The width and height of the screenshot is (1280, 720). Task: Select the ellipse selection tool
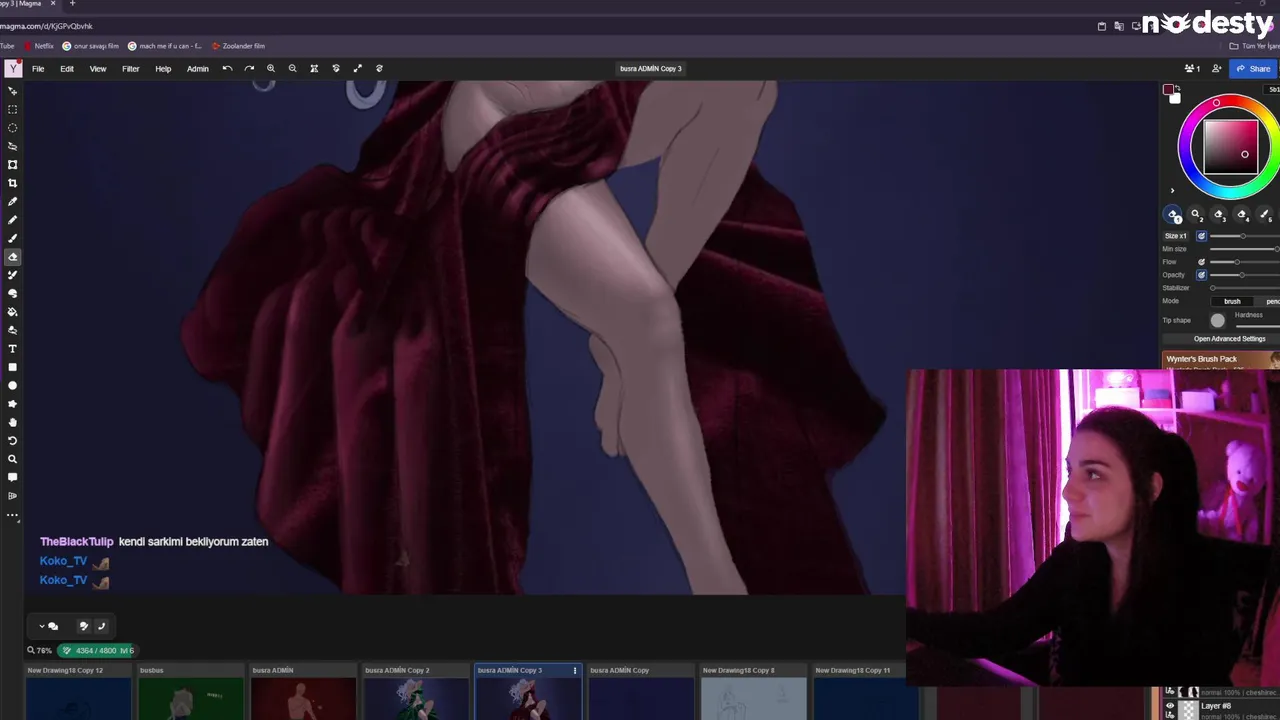[x=13, y=128]
